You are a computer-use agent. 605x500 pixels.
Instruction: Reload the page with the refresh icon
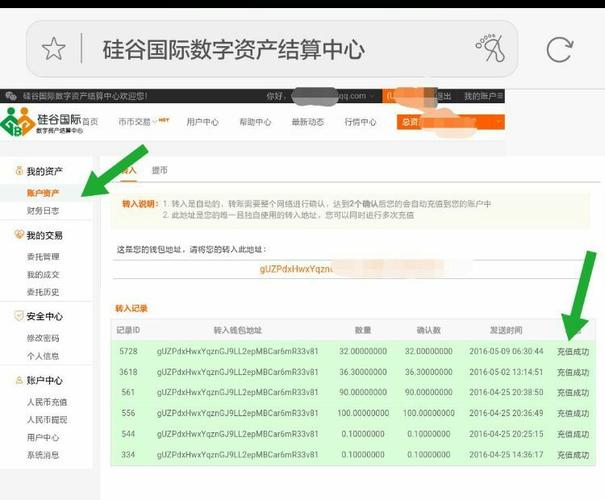click(x=560, y=49)
